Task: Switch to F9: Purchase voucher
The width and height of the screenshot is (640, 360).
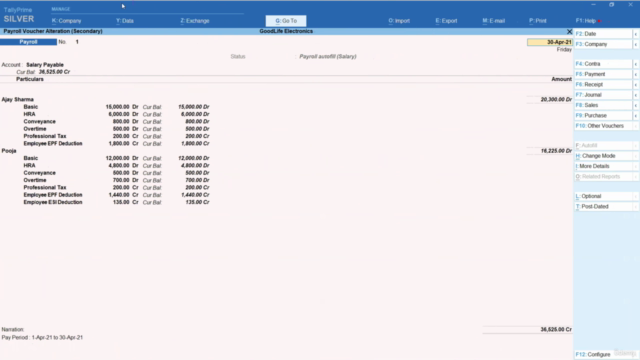Action: (603, 116)
